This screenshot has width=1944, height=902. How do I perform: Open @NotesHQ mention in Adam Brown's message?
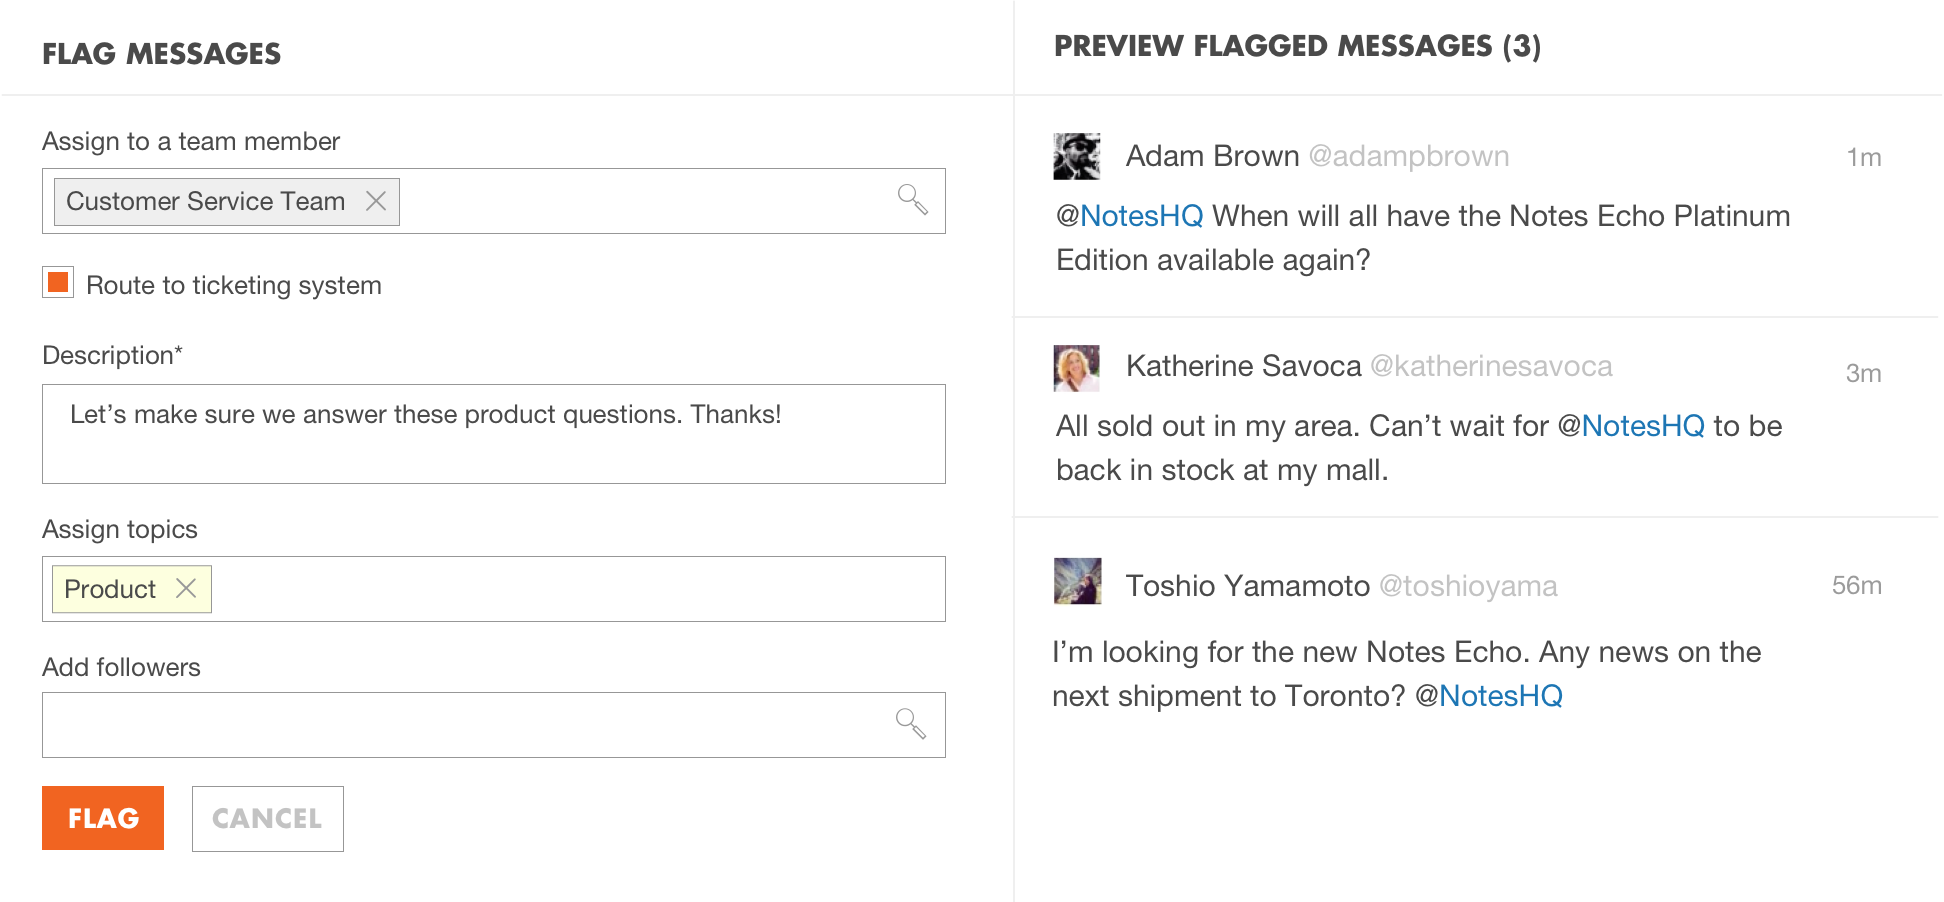(x=1130, y=216)
